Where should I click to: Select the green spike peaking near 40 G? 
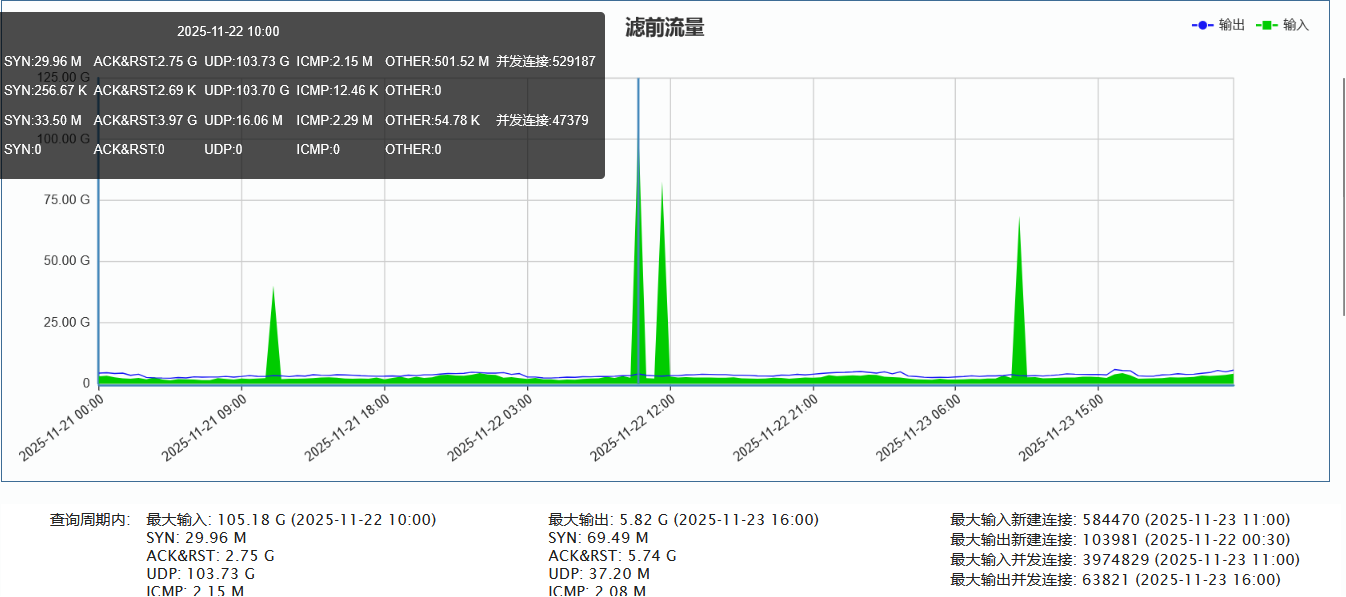[x=273, y=340]
